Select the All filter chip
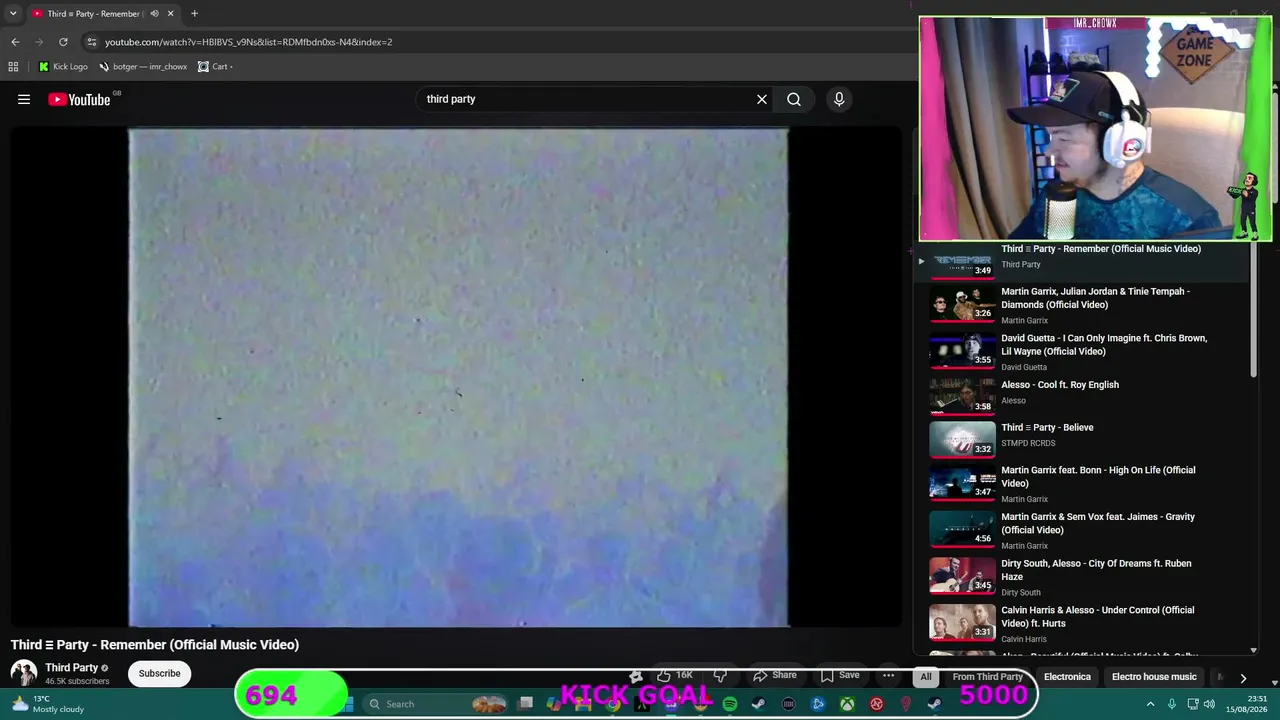1280x720 pixels. pos(926,677)
